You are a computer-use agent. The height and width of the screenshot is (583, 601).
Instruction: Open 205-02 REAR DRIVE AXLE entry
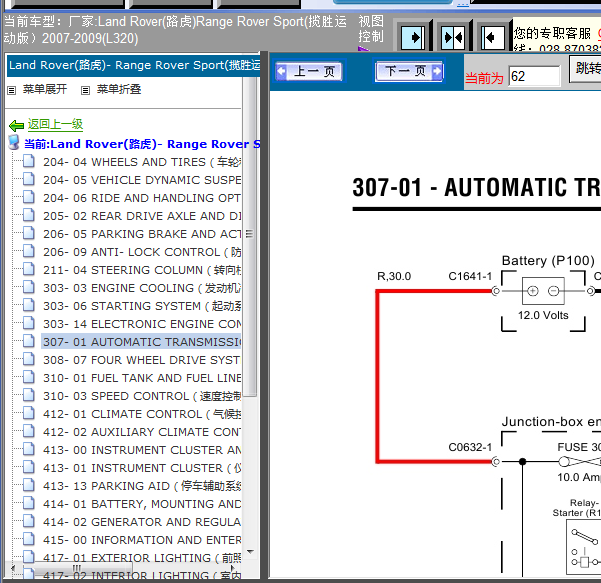[x=142, y=216]
